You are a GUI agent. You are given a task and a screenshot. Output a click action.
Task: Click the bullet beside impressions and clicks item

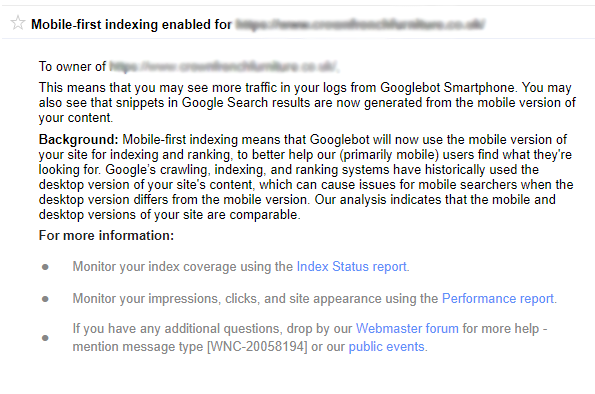(45, 299)
